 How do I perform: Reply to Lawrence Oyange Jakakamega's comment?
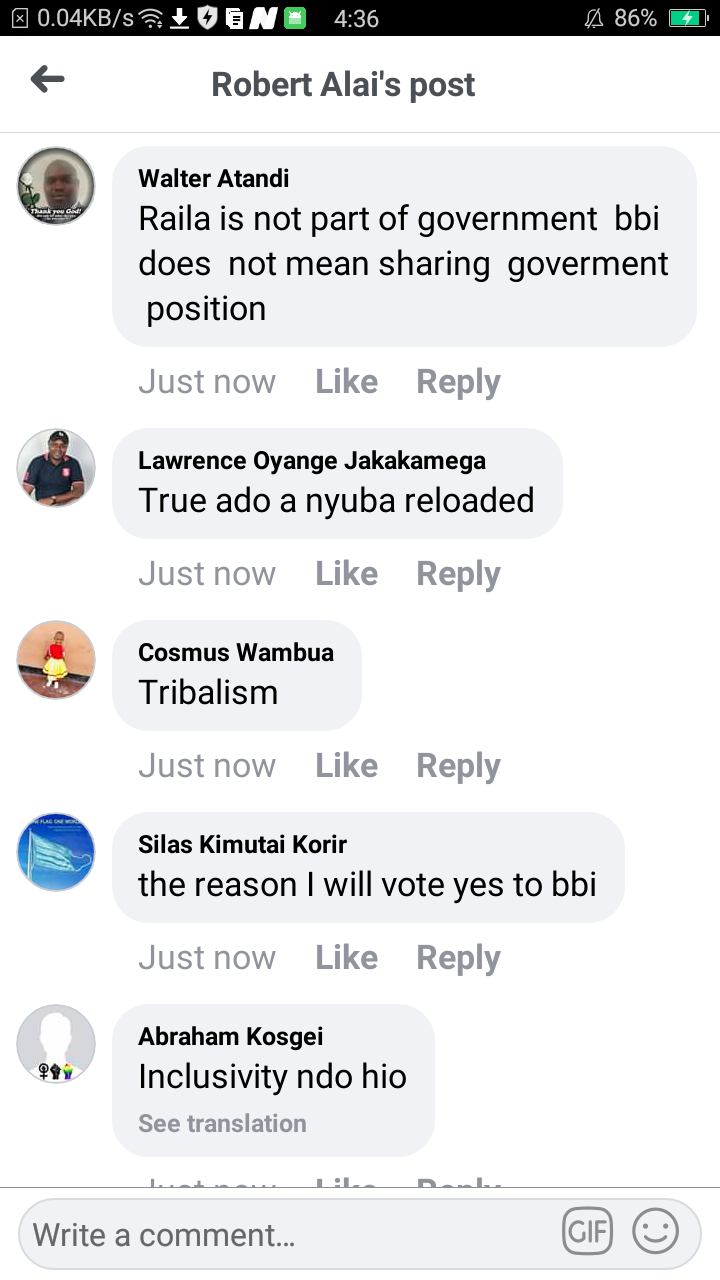458,574
